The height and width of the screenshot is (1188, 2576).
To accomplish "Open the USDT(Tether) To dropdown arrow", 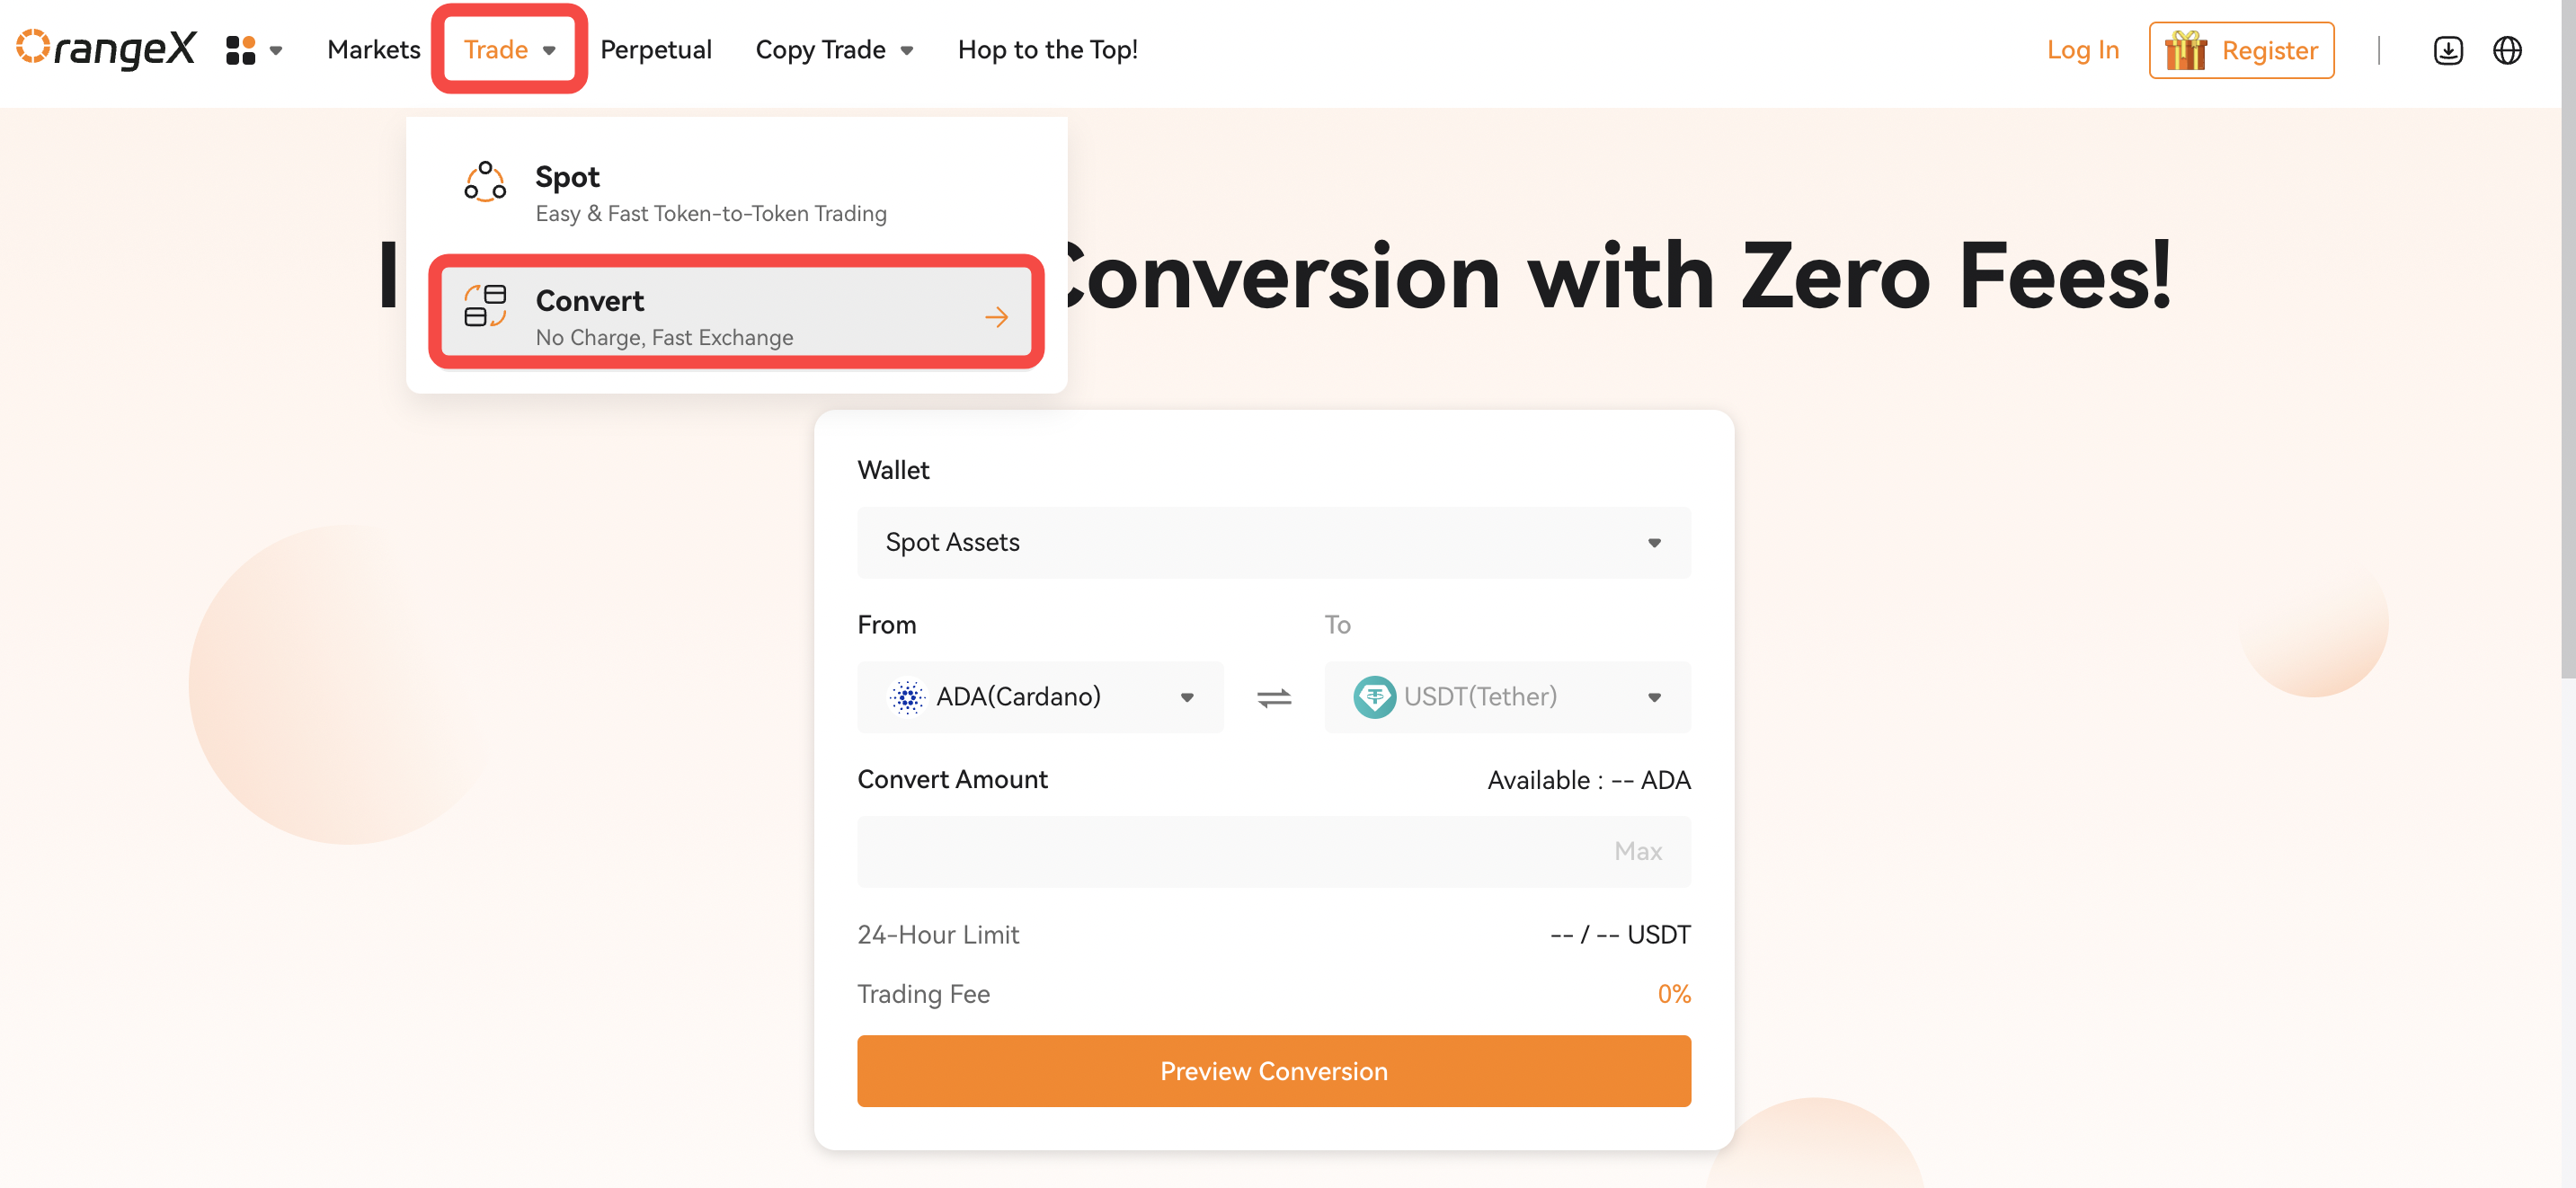I will [x=1654, y=698].
